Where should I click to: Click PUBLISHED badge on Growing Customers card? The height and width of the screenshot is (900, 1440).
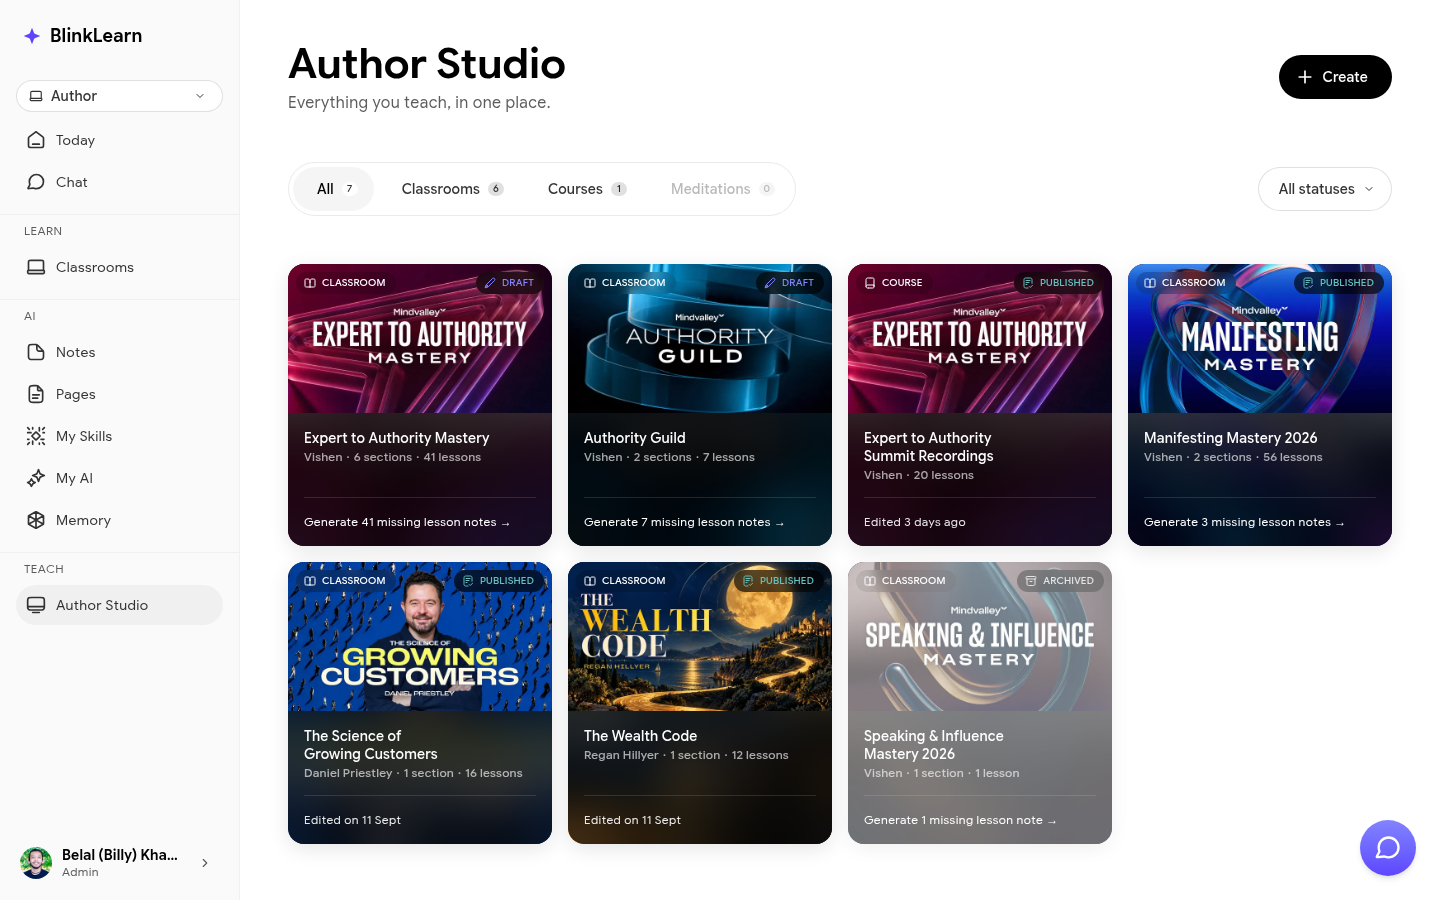pos(499,581)
